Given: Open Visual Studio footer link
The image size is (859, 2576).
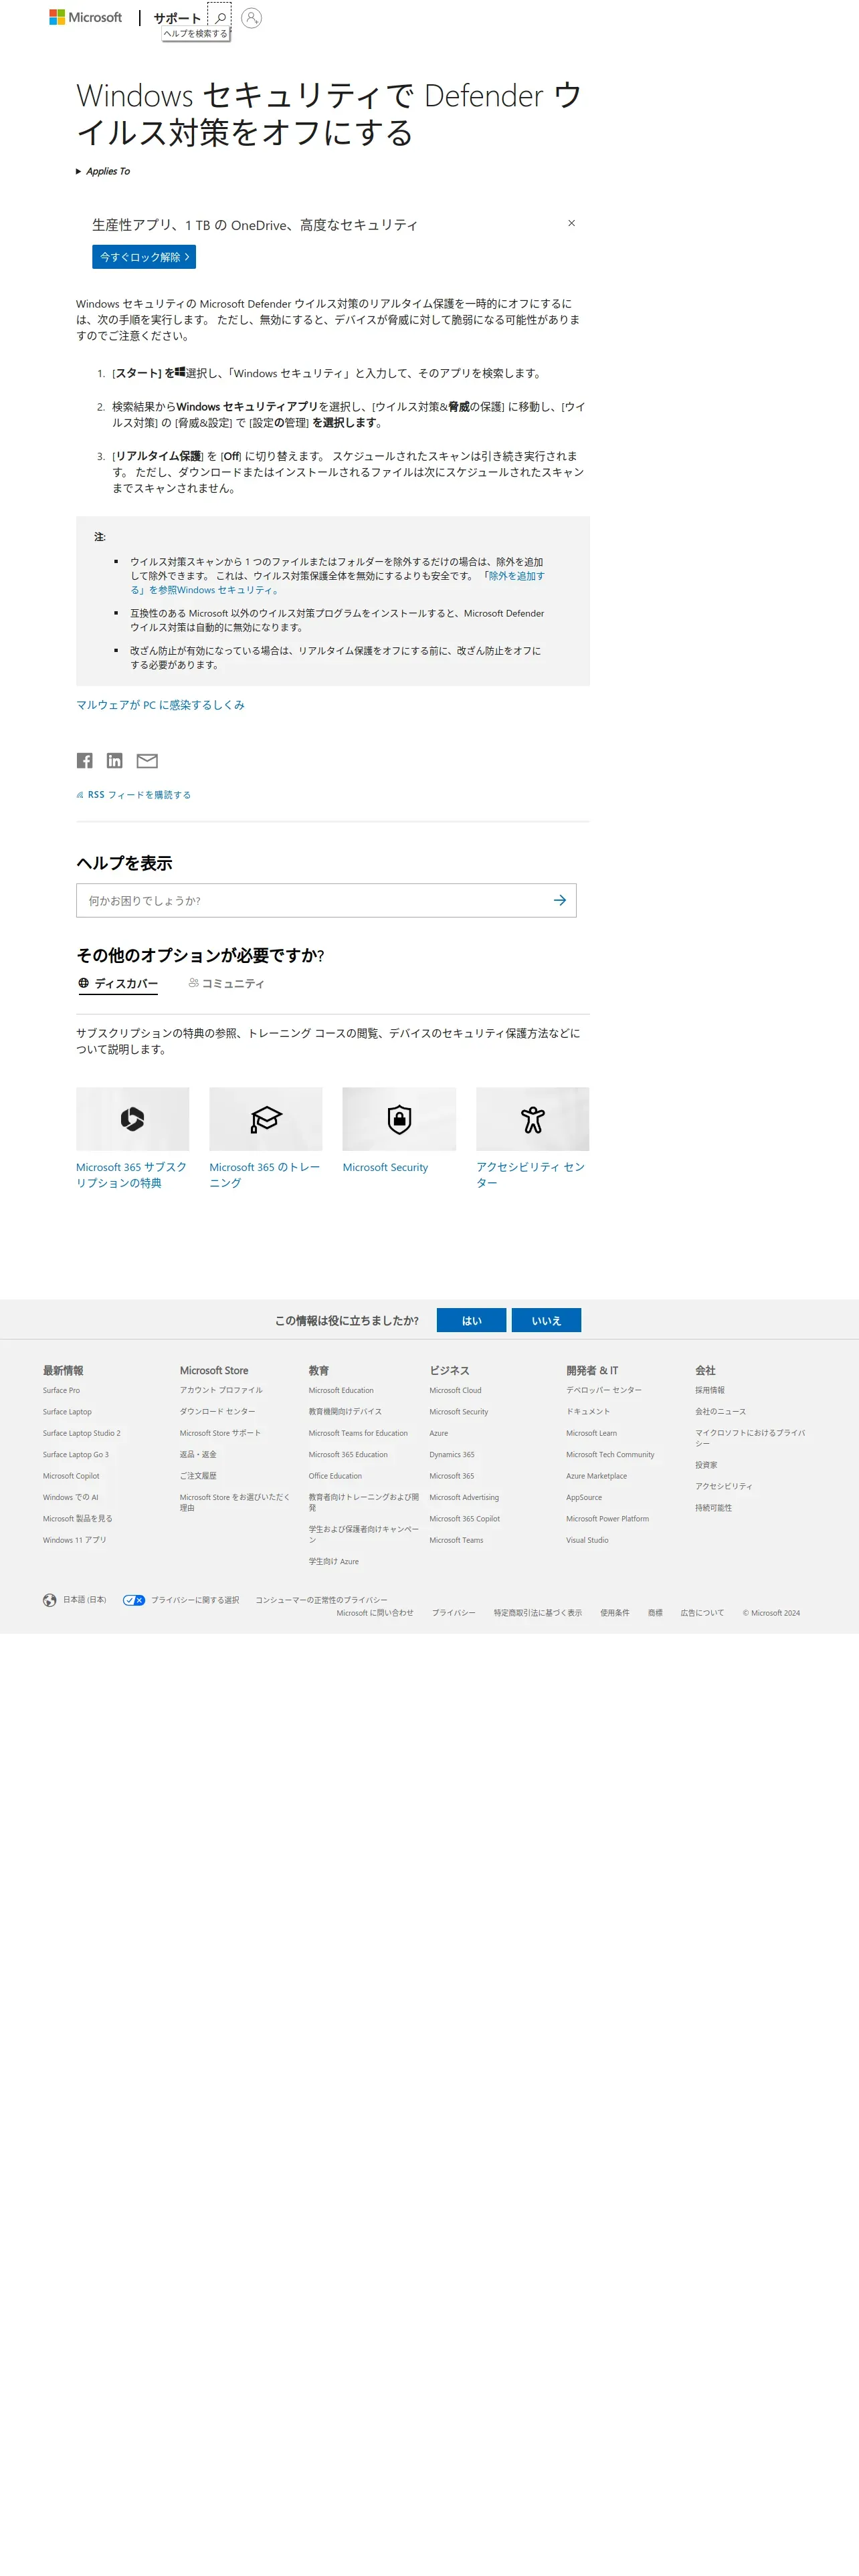Looking at the screenshot, I should pos(587,1540).
